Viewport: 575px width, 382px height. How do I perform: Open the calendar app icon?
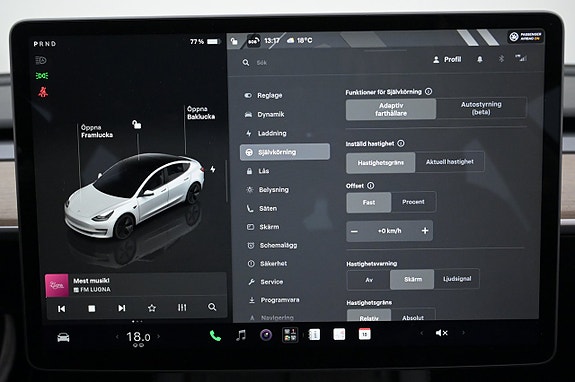click(365, 334)
